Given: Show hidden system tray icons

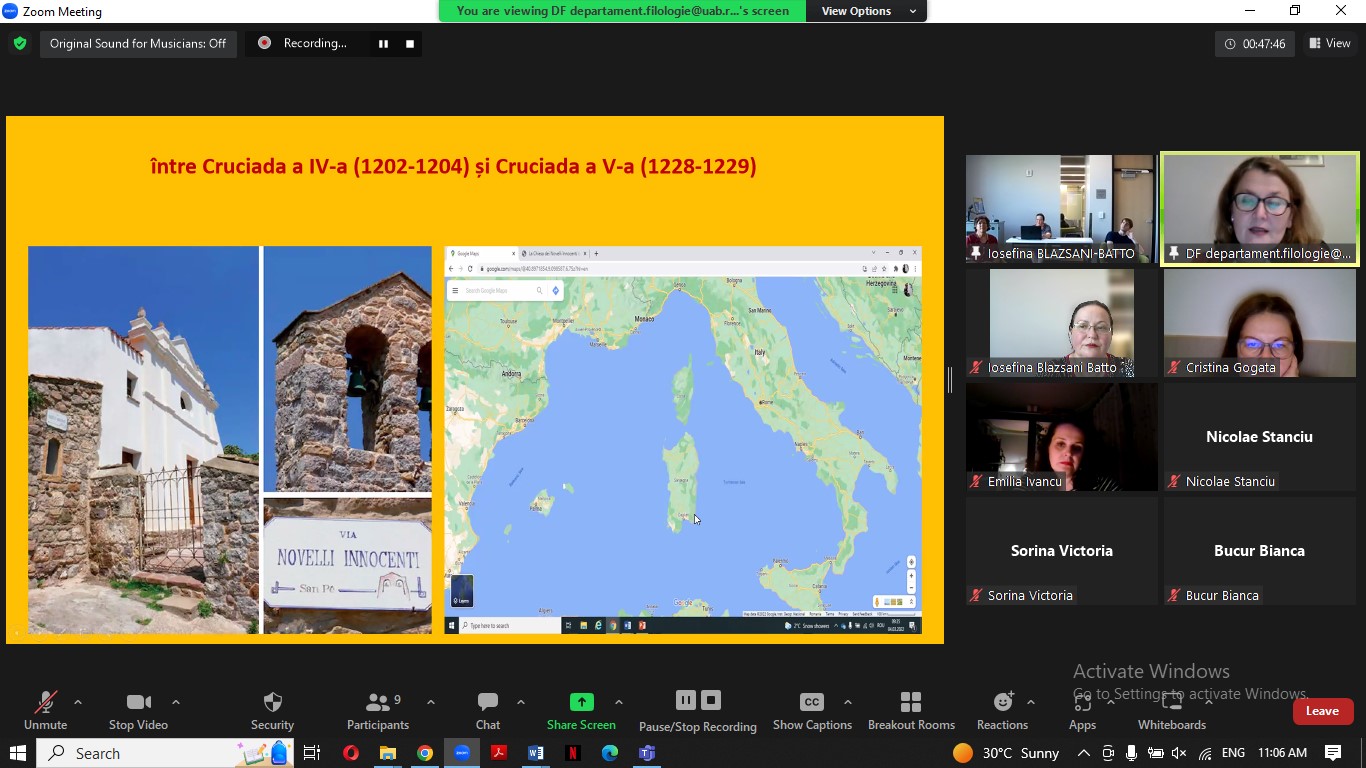Looking at the screenshot, I should (1084, 753).
